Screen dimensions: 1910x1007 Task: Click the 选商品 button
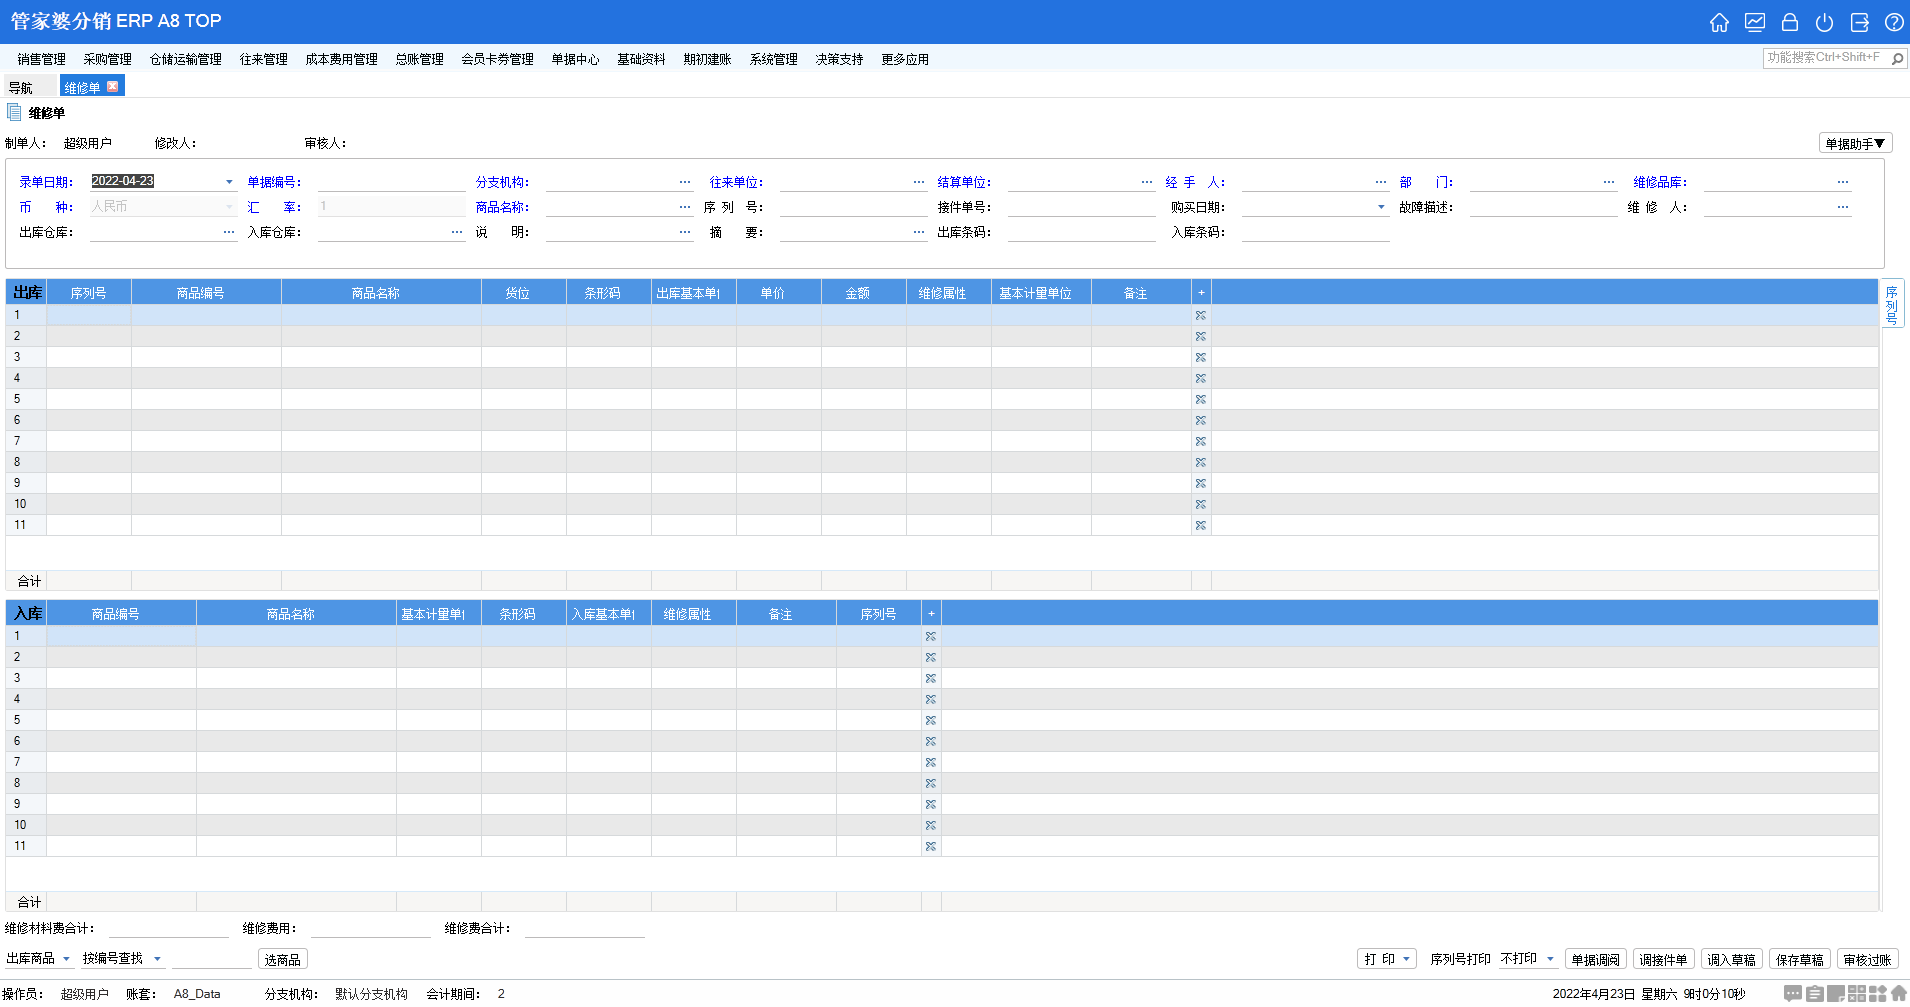(x=282, y=960)
